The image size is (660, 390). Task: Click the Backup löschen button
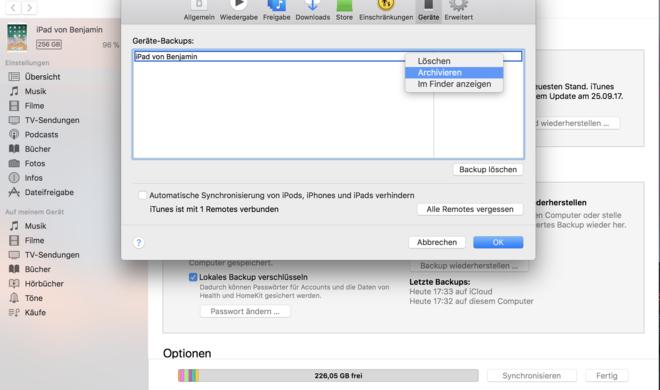(x=488, y=170)
